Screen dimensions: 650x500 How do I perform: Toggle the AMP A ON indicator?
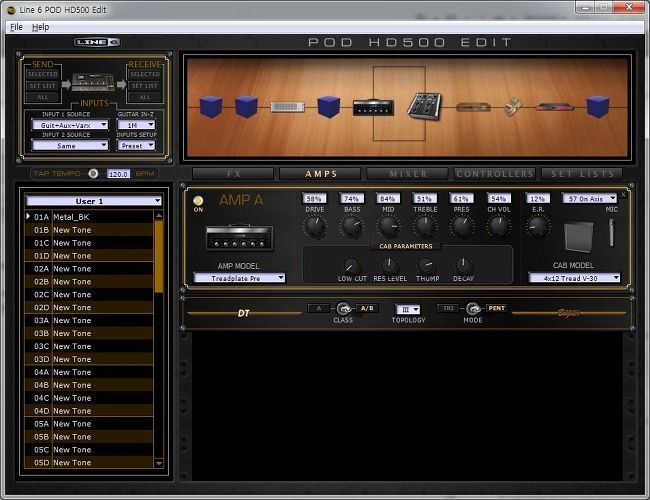click(x=198, y=201)
